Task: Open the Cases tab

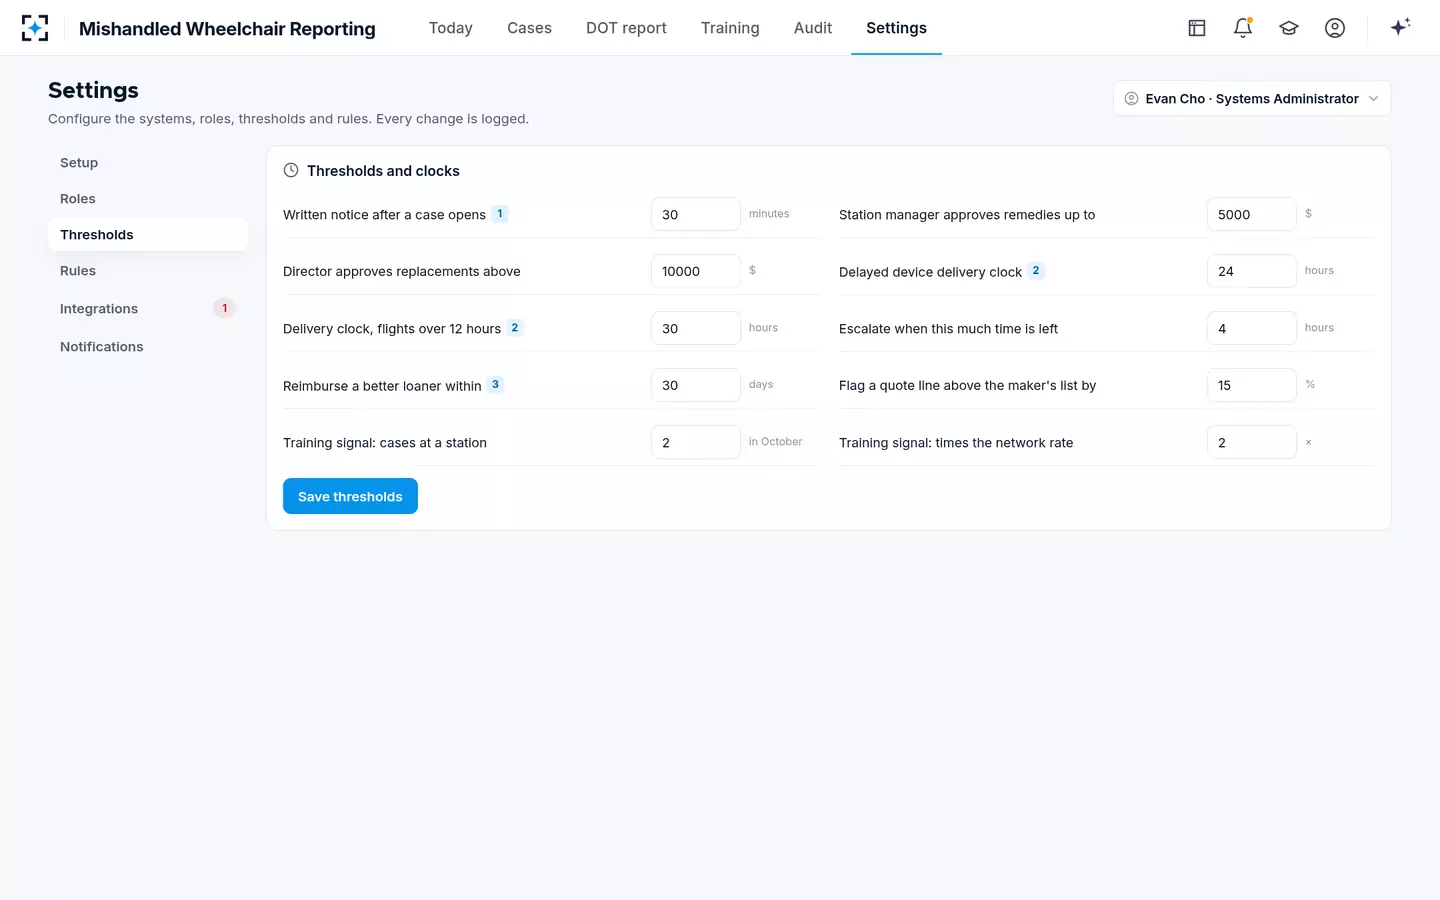Action: (529, 28)
